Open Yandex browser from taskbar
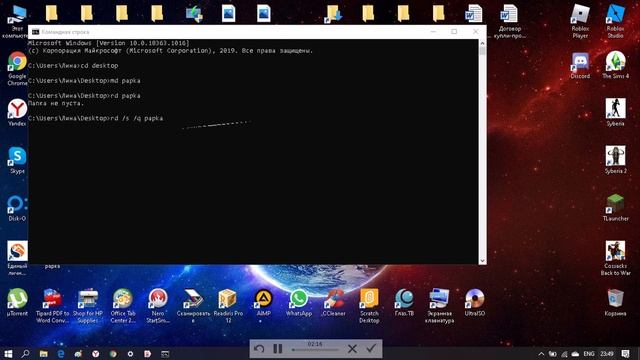This screenshot has height=360, width=640. click(x=96, y=353)
